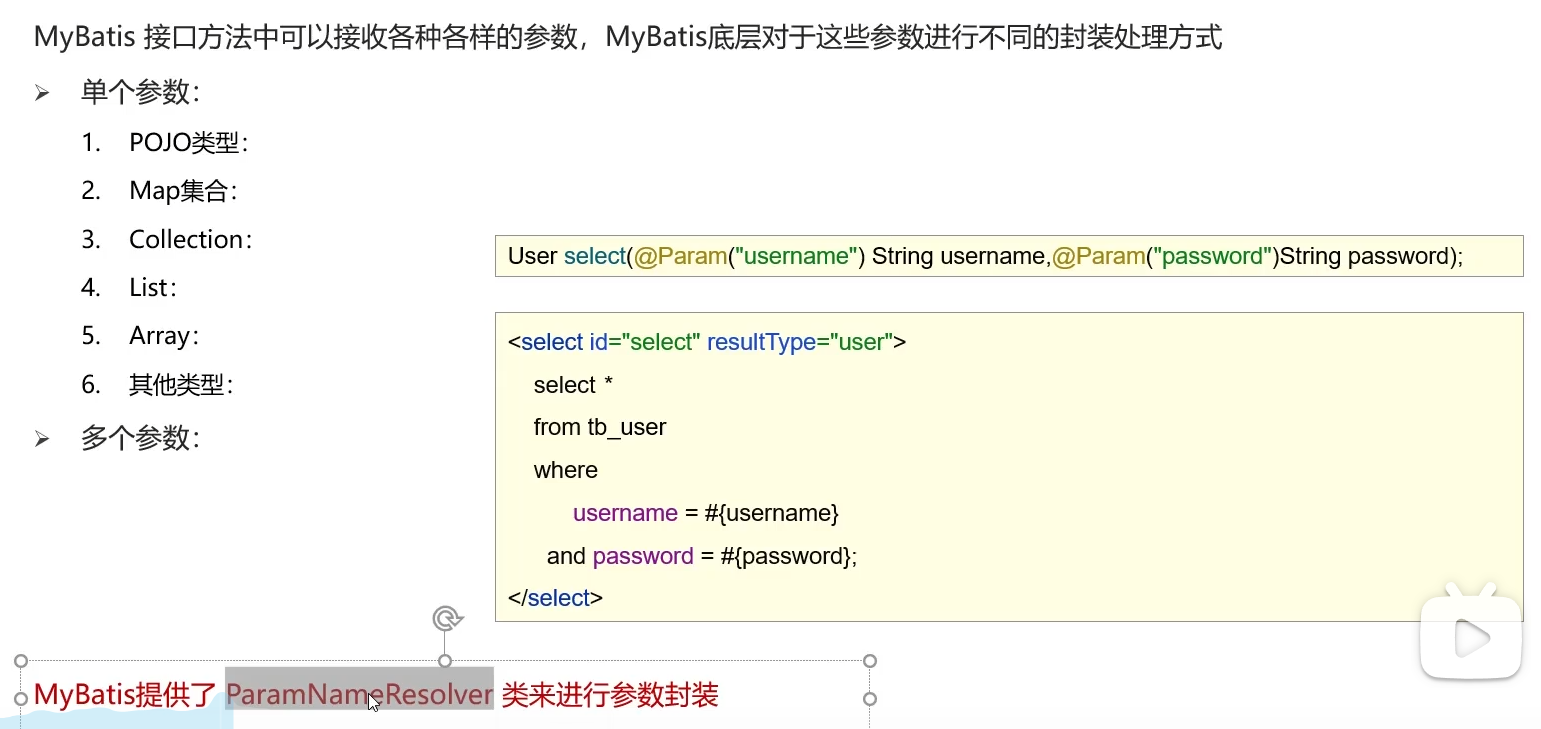Click list item 'Map集合:'
Viewport: 1541px width, 729px height.
coord(184,191)
